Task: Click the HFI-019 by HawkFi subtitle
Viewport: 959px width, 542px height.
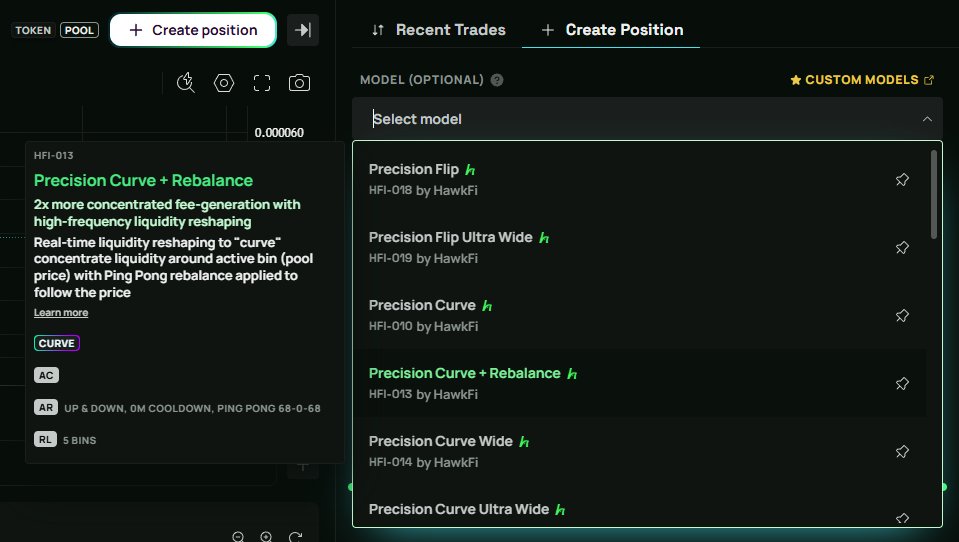Action: (x=423, y=258)
